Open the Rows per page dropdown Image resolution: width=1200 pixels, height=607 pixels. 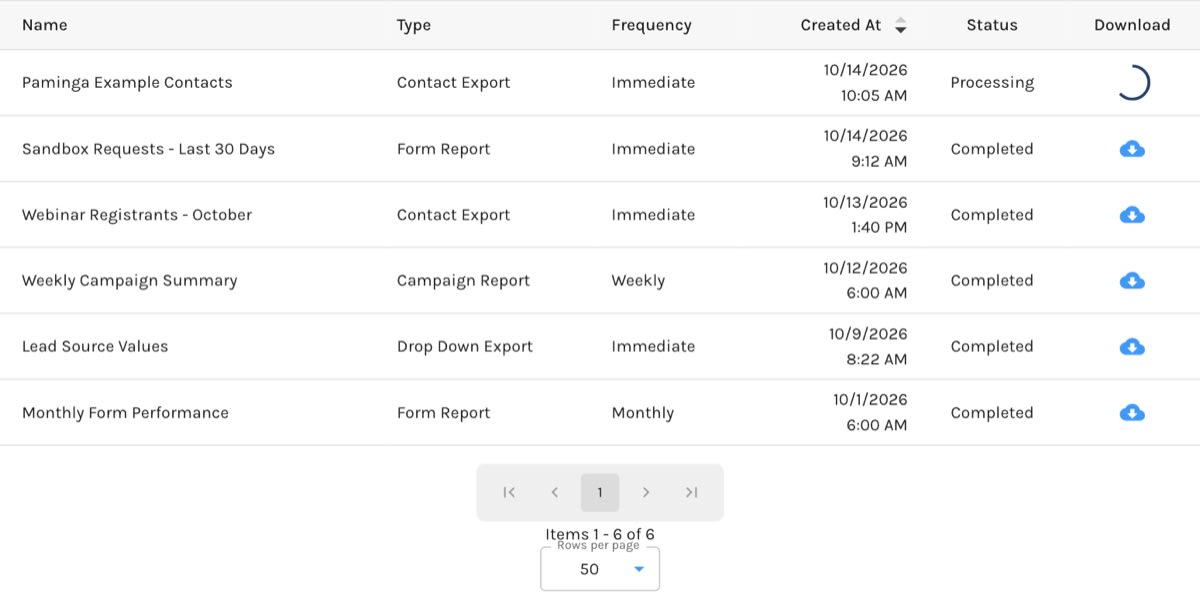[600, 569]
